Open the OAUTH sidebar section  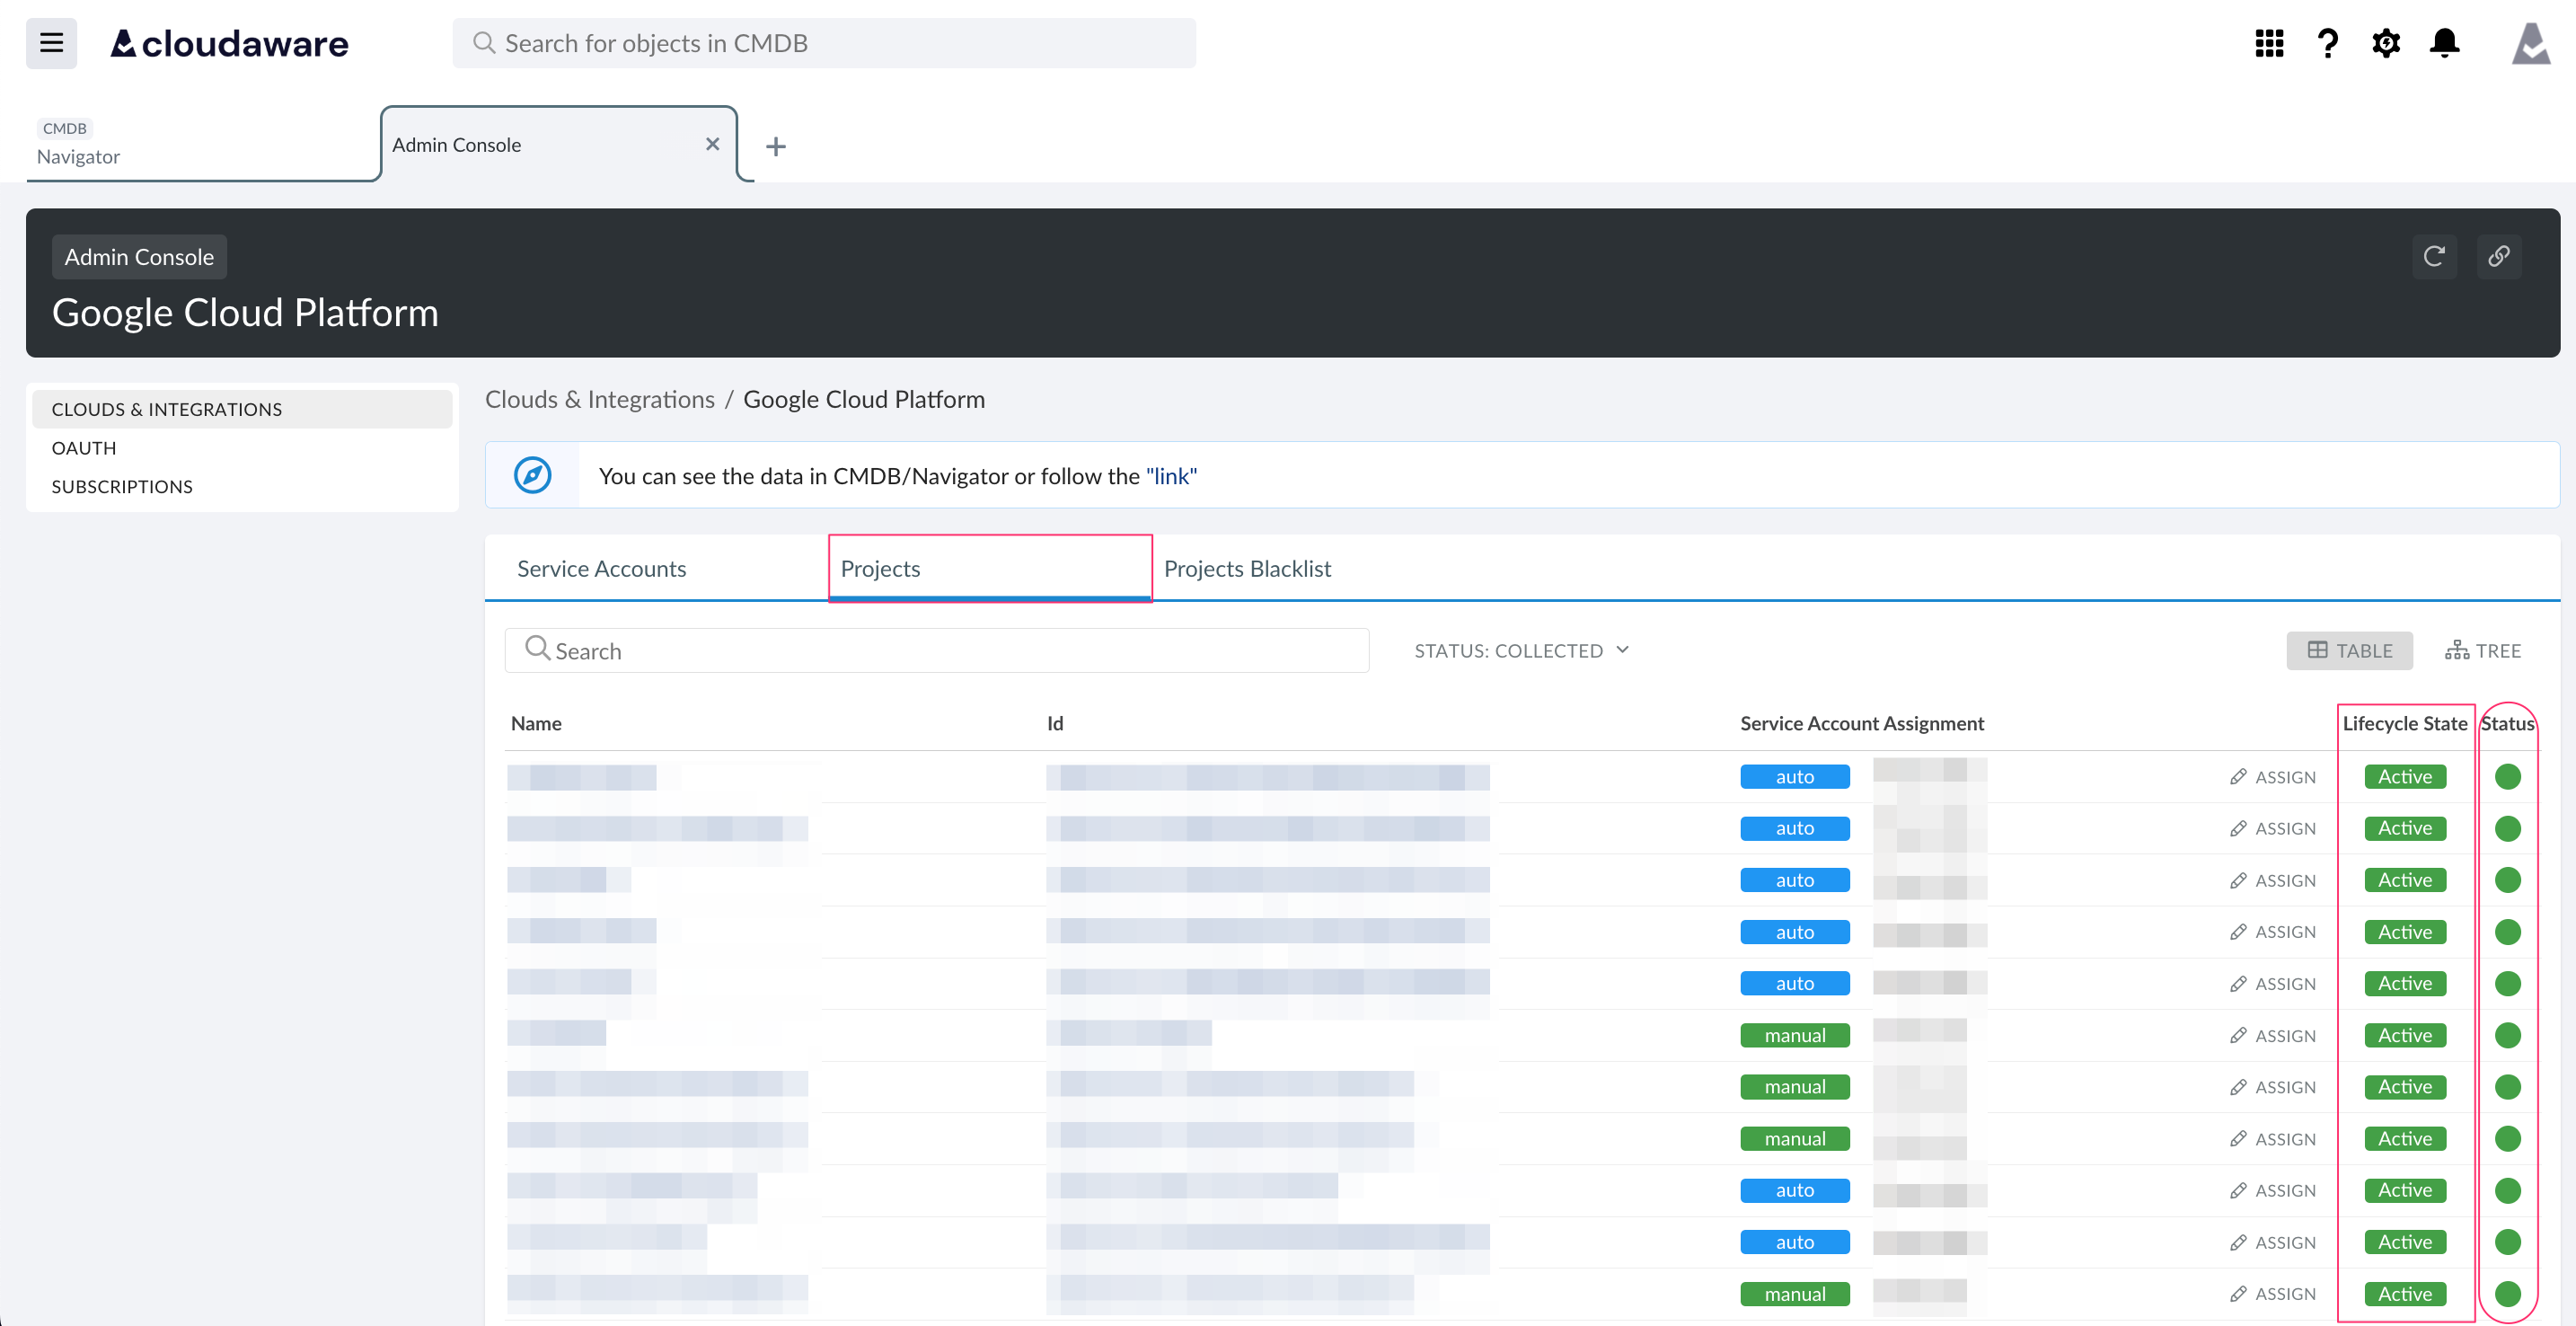84,447
